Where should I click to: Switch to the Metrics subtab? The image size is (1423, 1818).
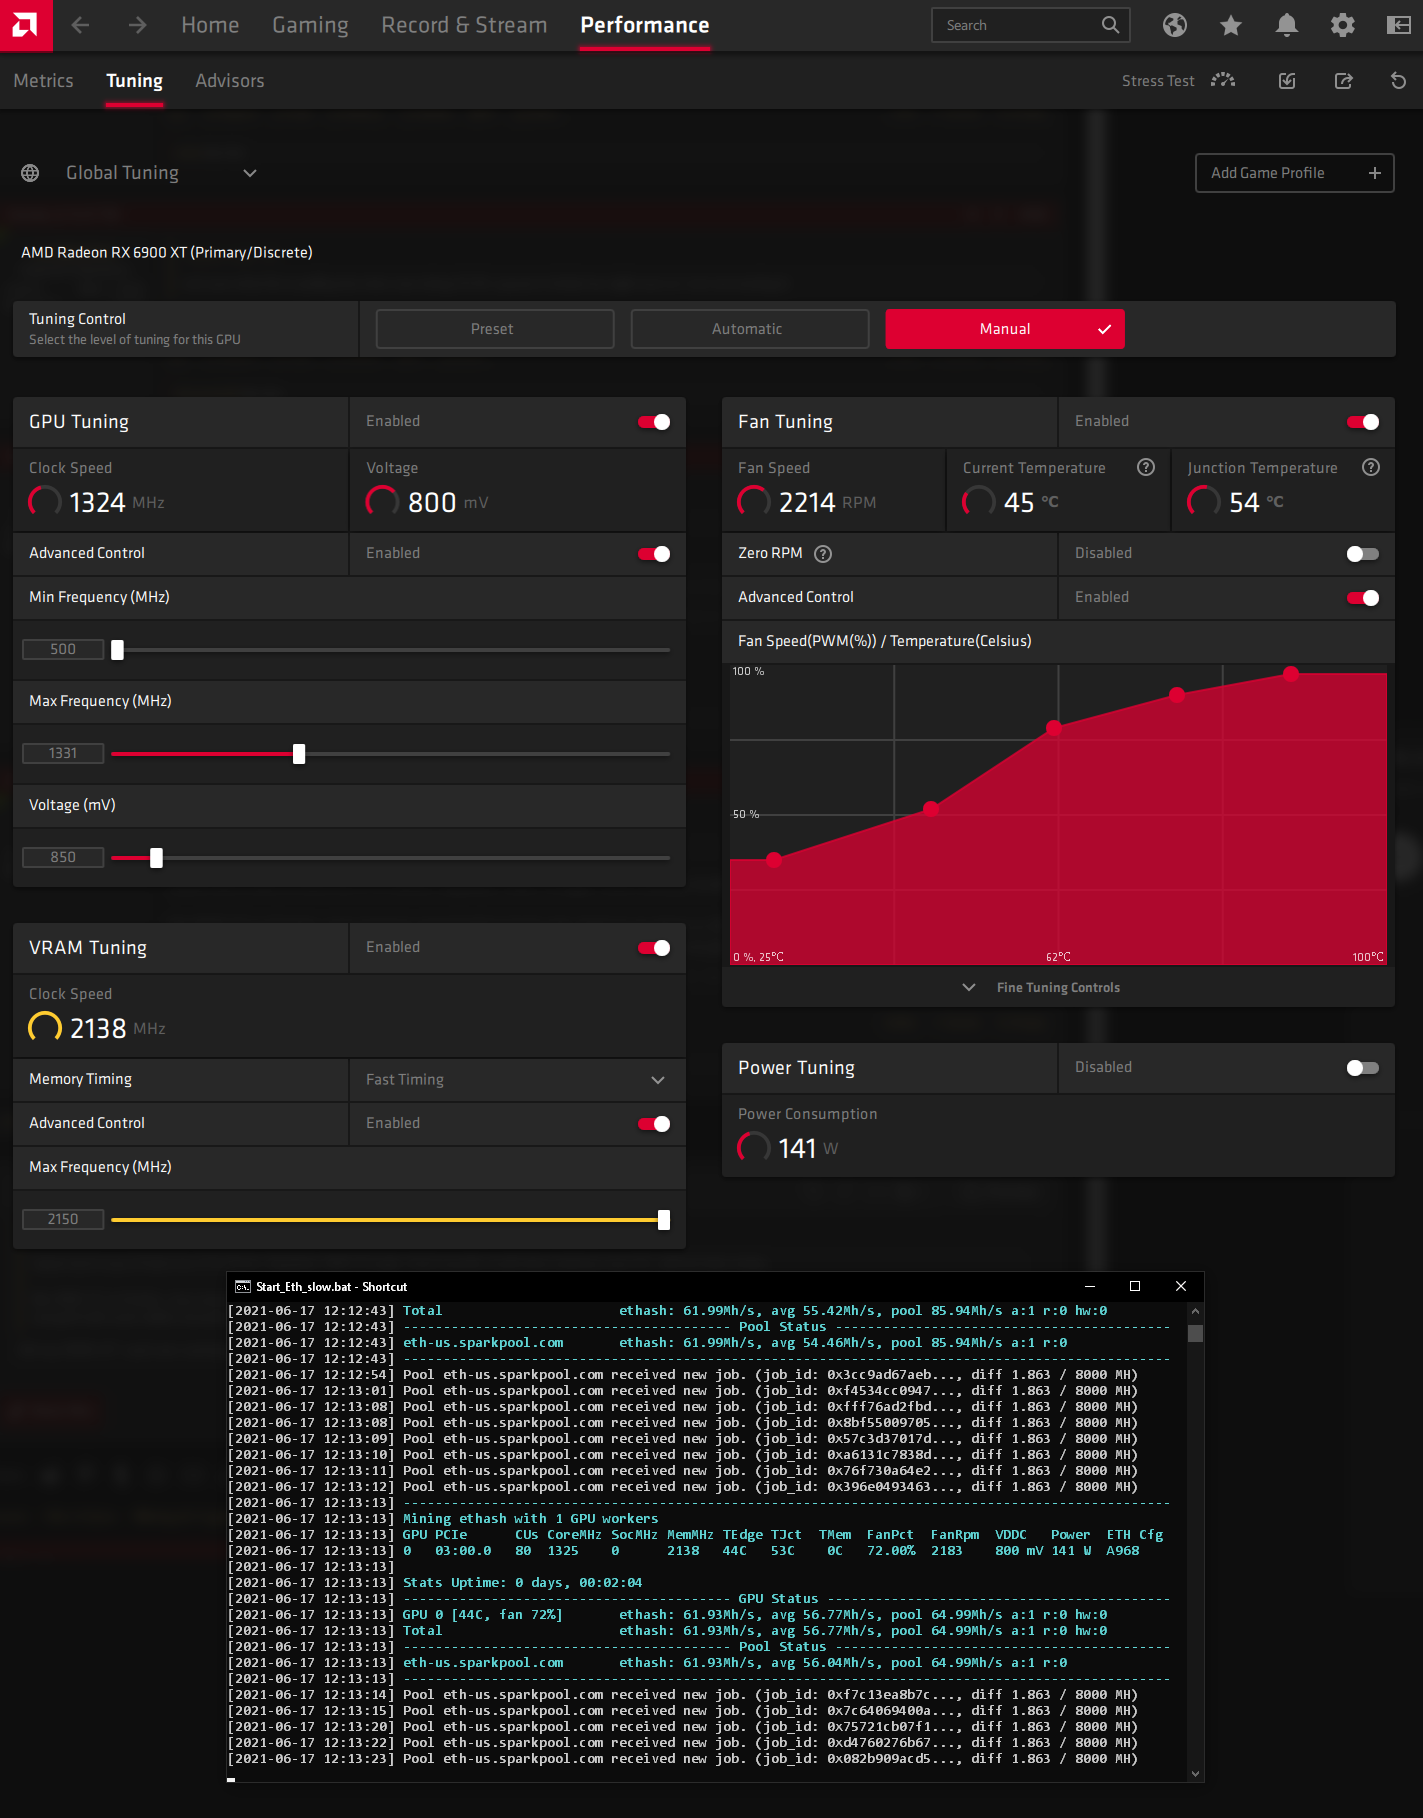coord(43,81)
